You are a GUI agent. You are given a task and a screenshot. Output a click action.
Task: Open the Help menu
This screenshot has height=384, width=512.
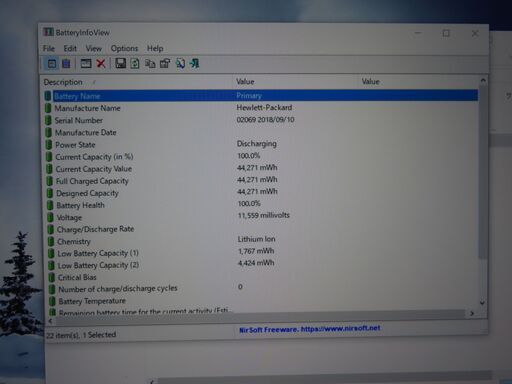(155, 49)
